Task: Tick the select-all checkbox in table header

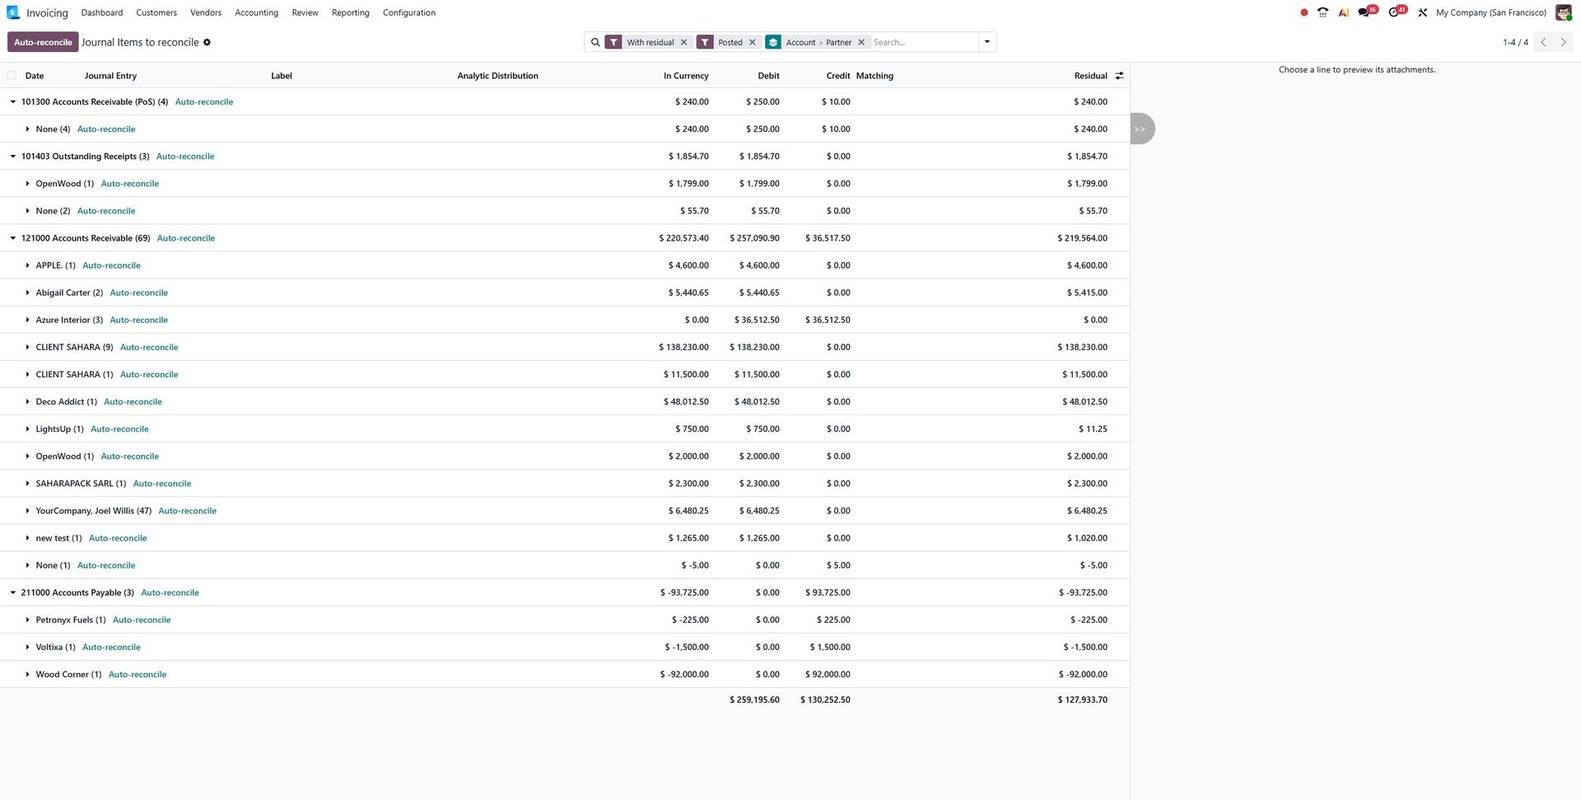Action: tap(12, 76)
